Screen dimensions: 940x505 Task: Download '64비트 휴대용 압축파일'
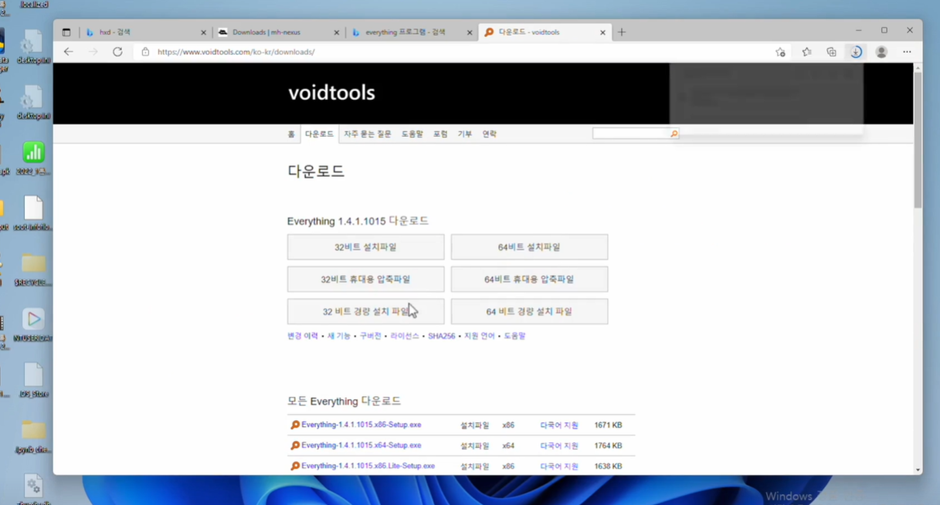(529, 279)
